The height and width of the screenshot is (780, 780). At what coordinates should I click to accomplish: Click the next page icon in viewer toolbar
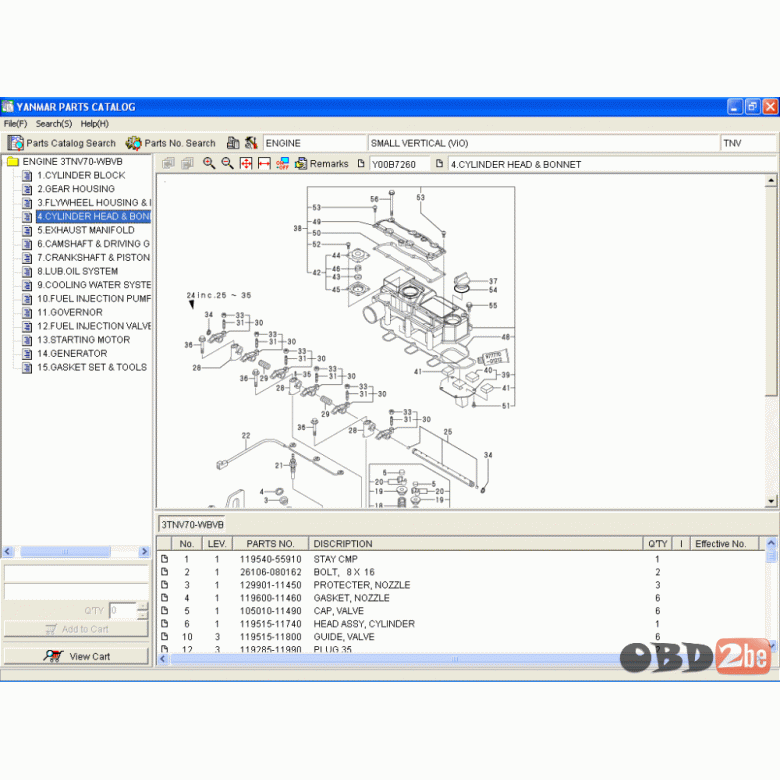tap(187, 163)
